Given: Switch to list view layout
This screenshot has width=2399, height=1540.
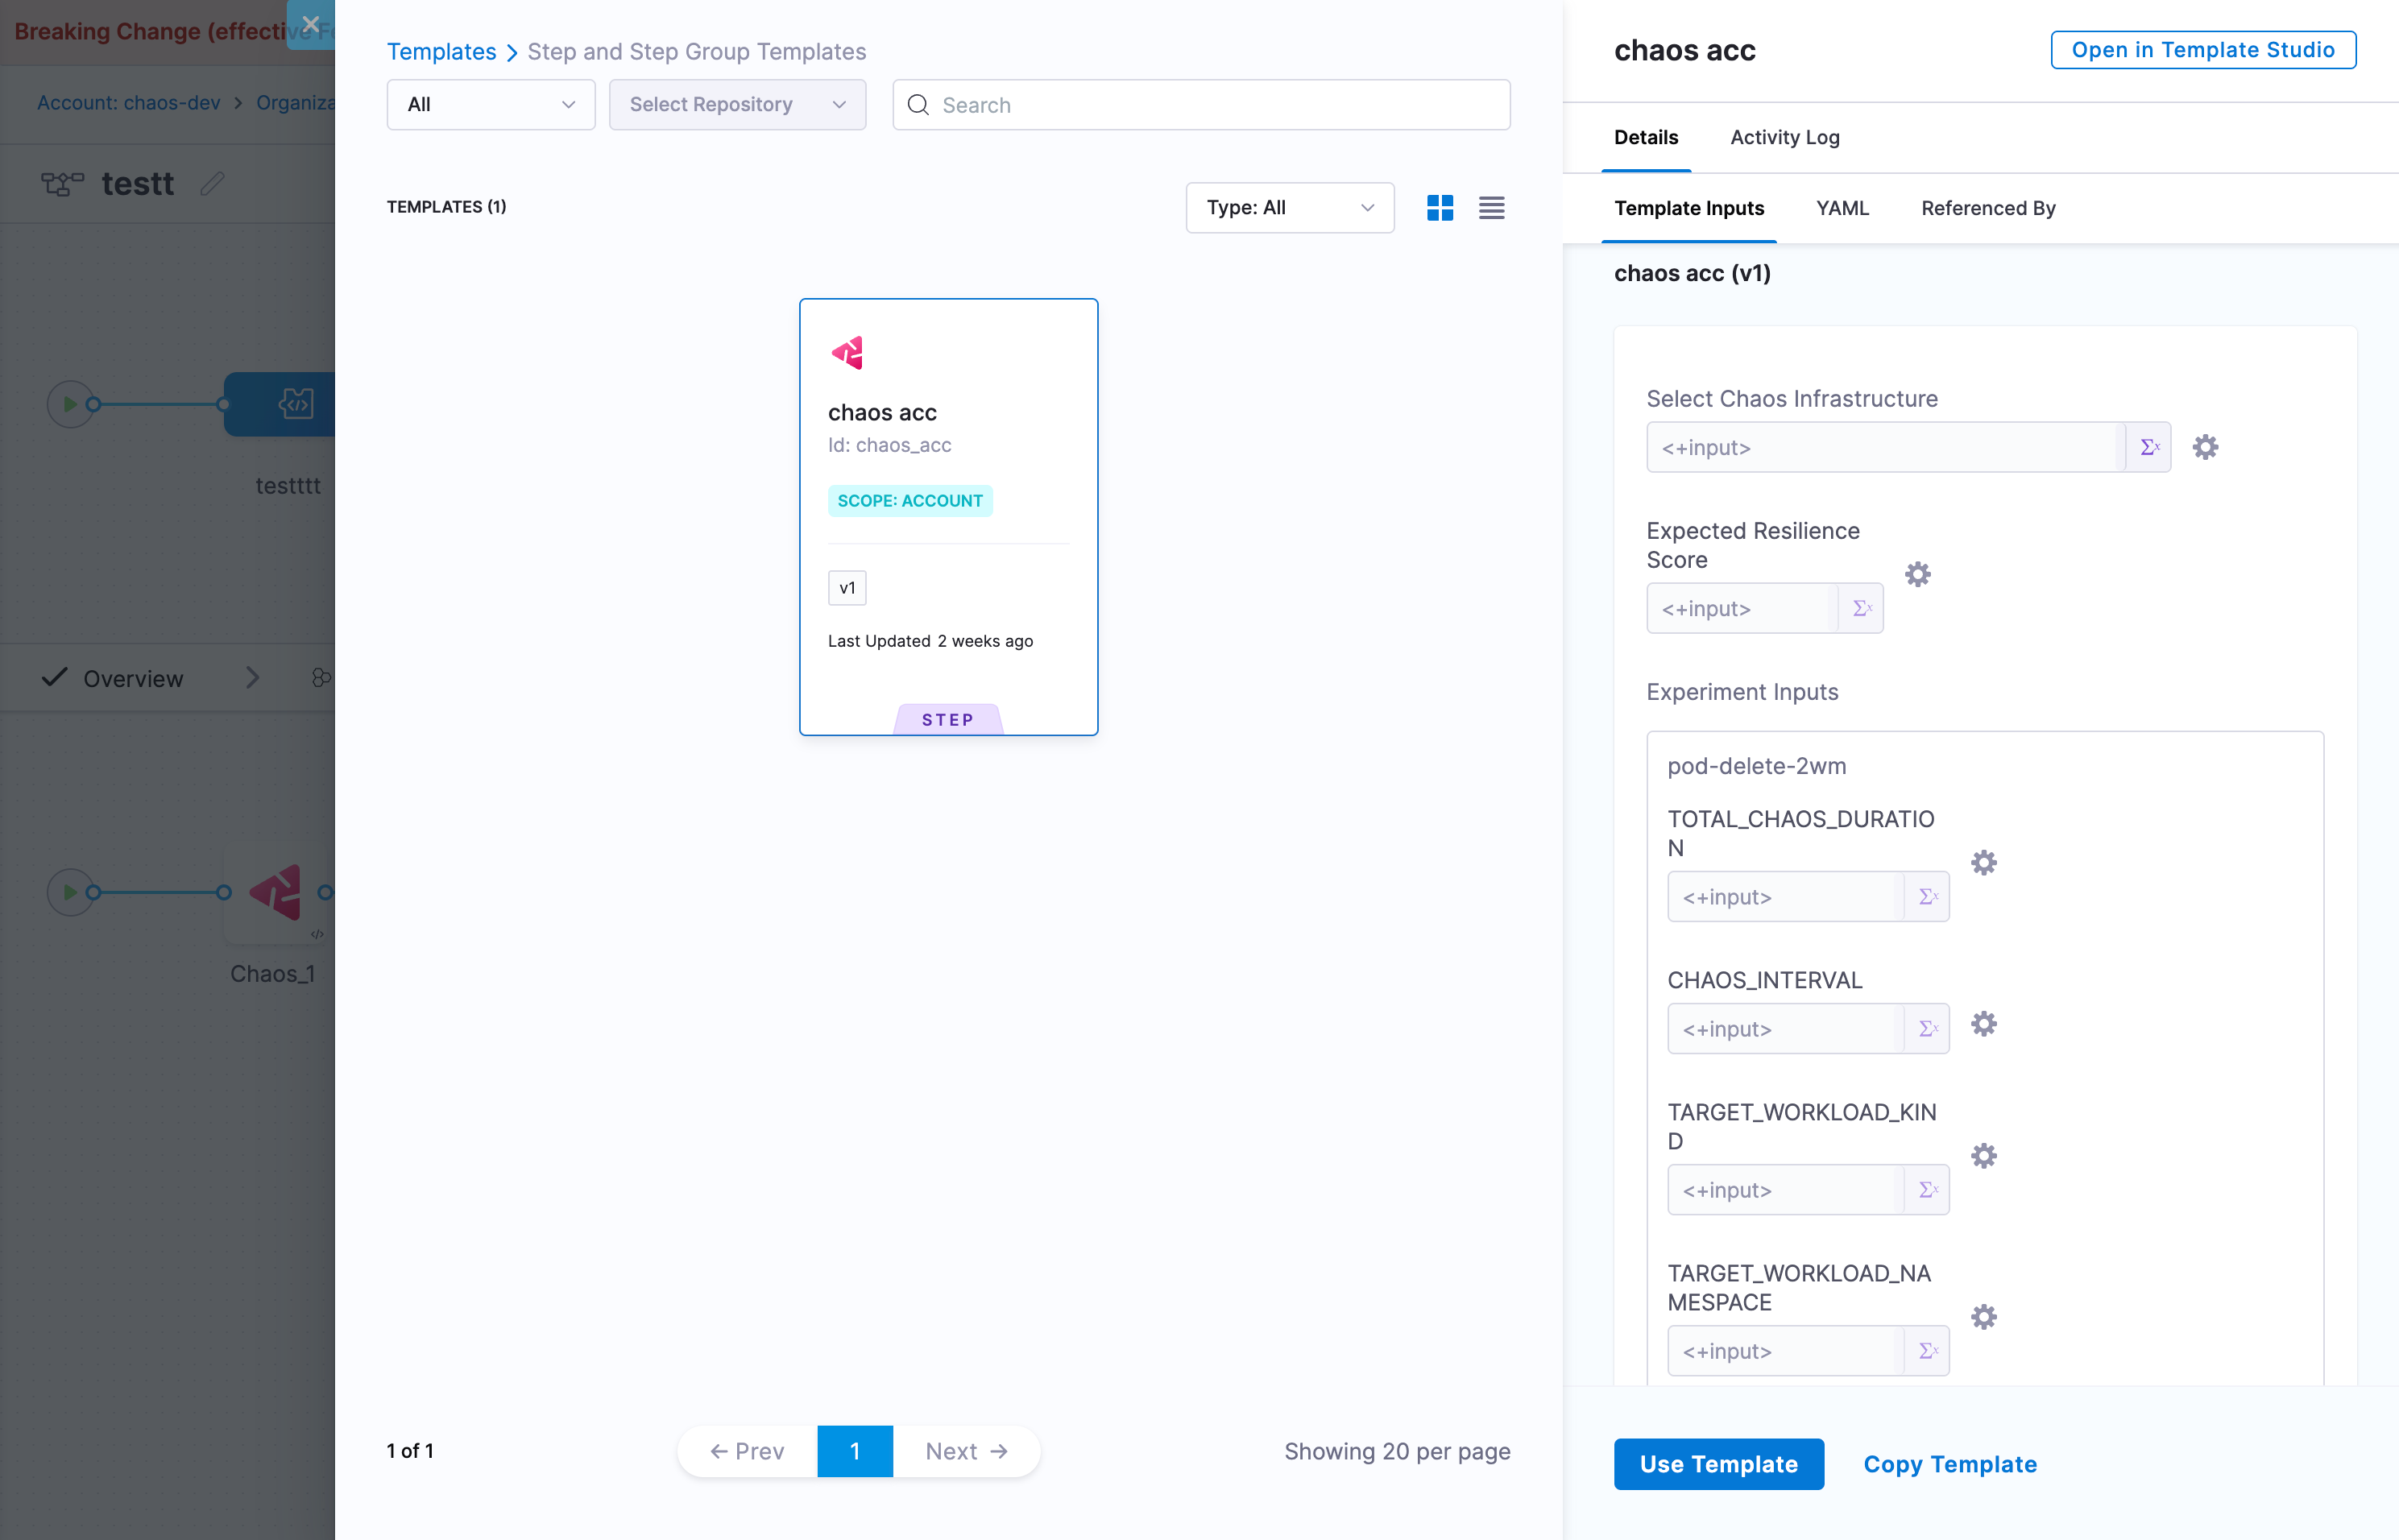Looking at the screenshot, I should point(1491,208).
